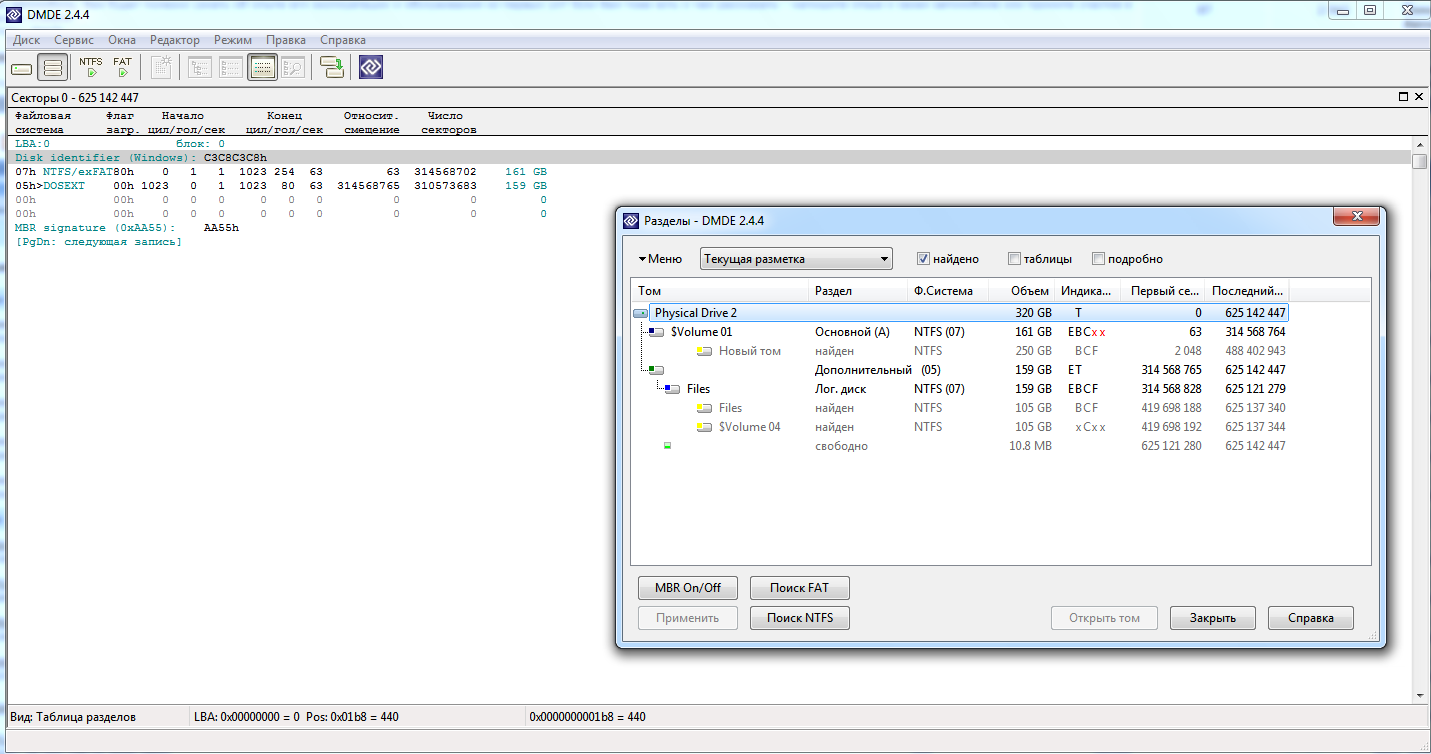1431x754 pixels.
Task: Click the partition table view toolbar icon
Action: (x=262, y=68)
